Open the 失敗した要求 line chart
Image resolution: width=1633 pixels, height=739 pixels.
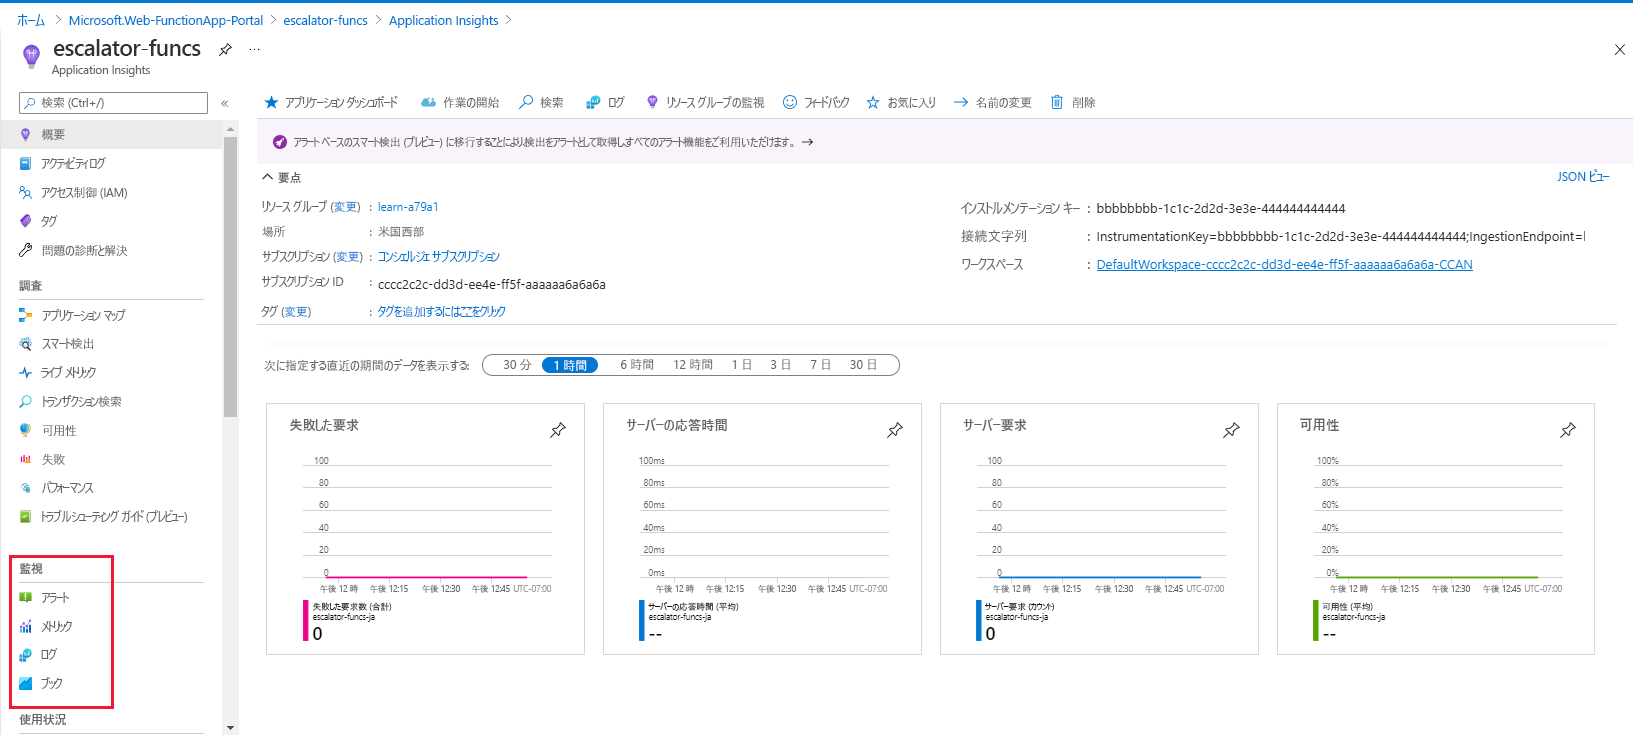pos(427,517)
